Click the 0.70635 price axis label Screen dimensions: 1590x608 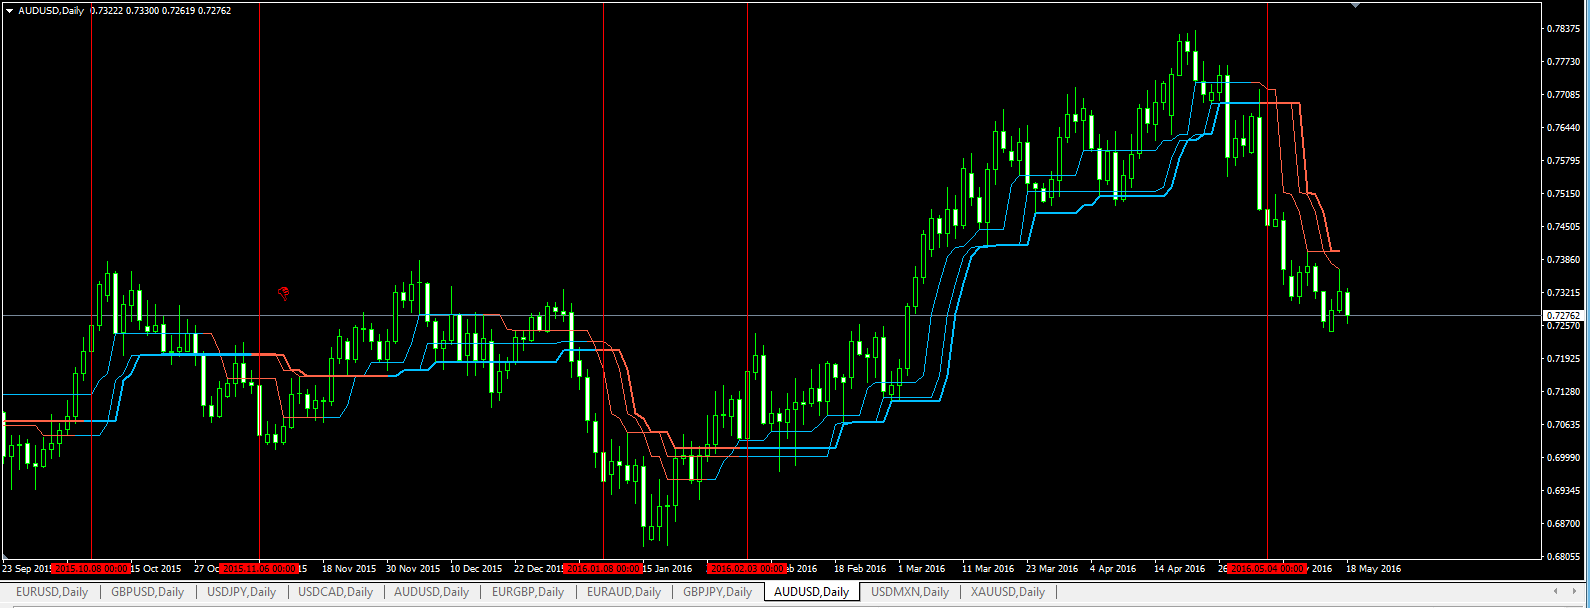click(1564, 424)
